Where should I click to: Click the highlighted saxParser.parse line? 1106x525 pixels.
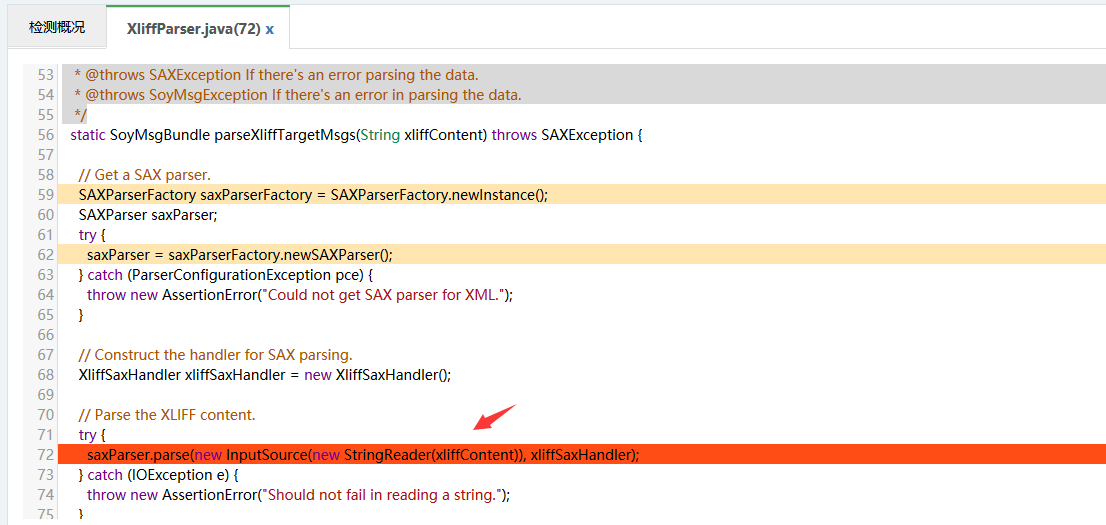point(582,455)
